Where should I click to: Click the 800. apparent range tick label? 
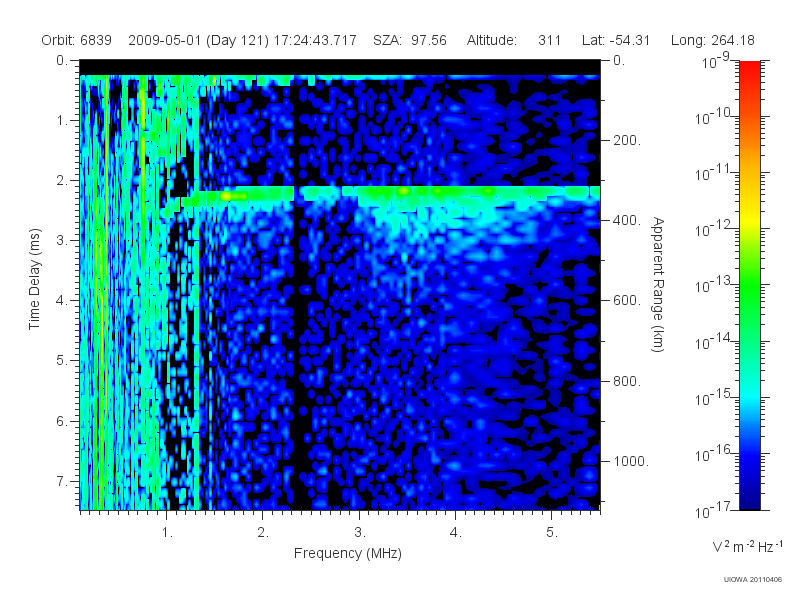click(x=627, y=381)
